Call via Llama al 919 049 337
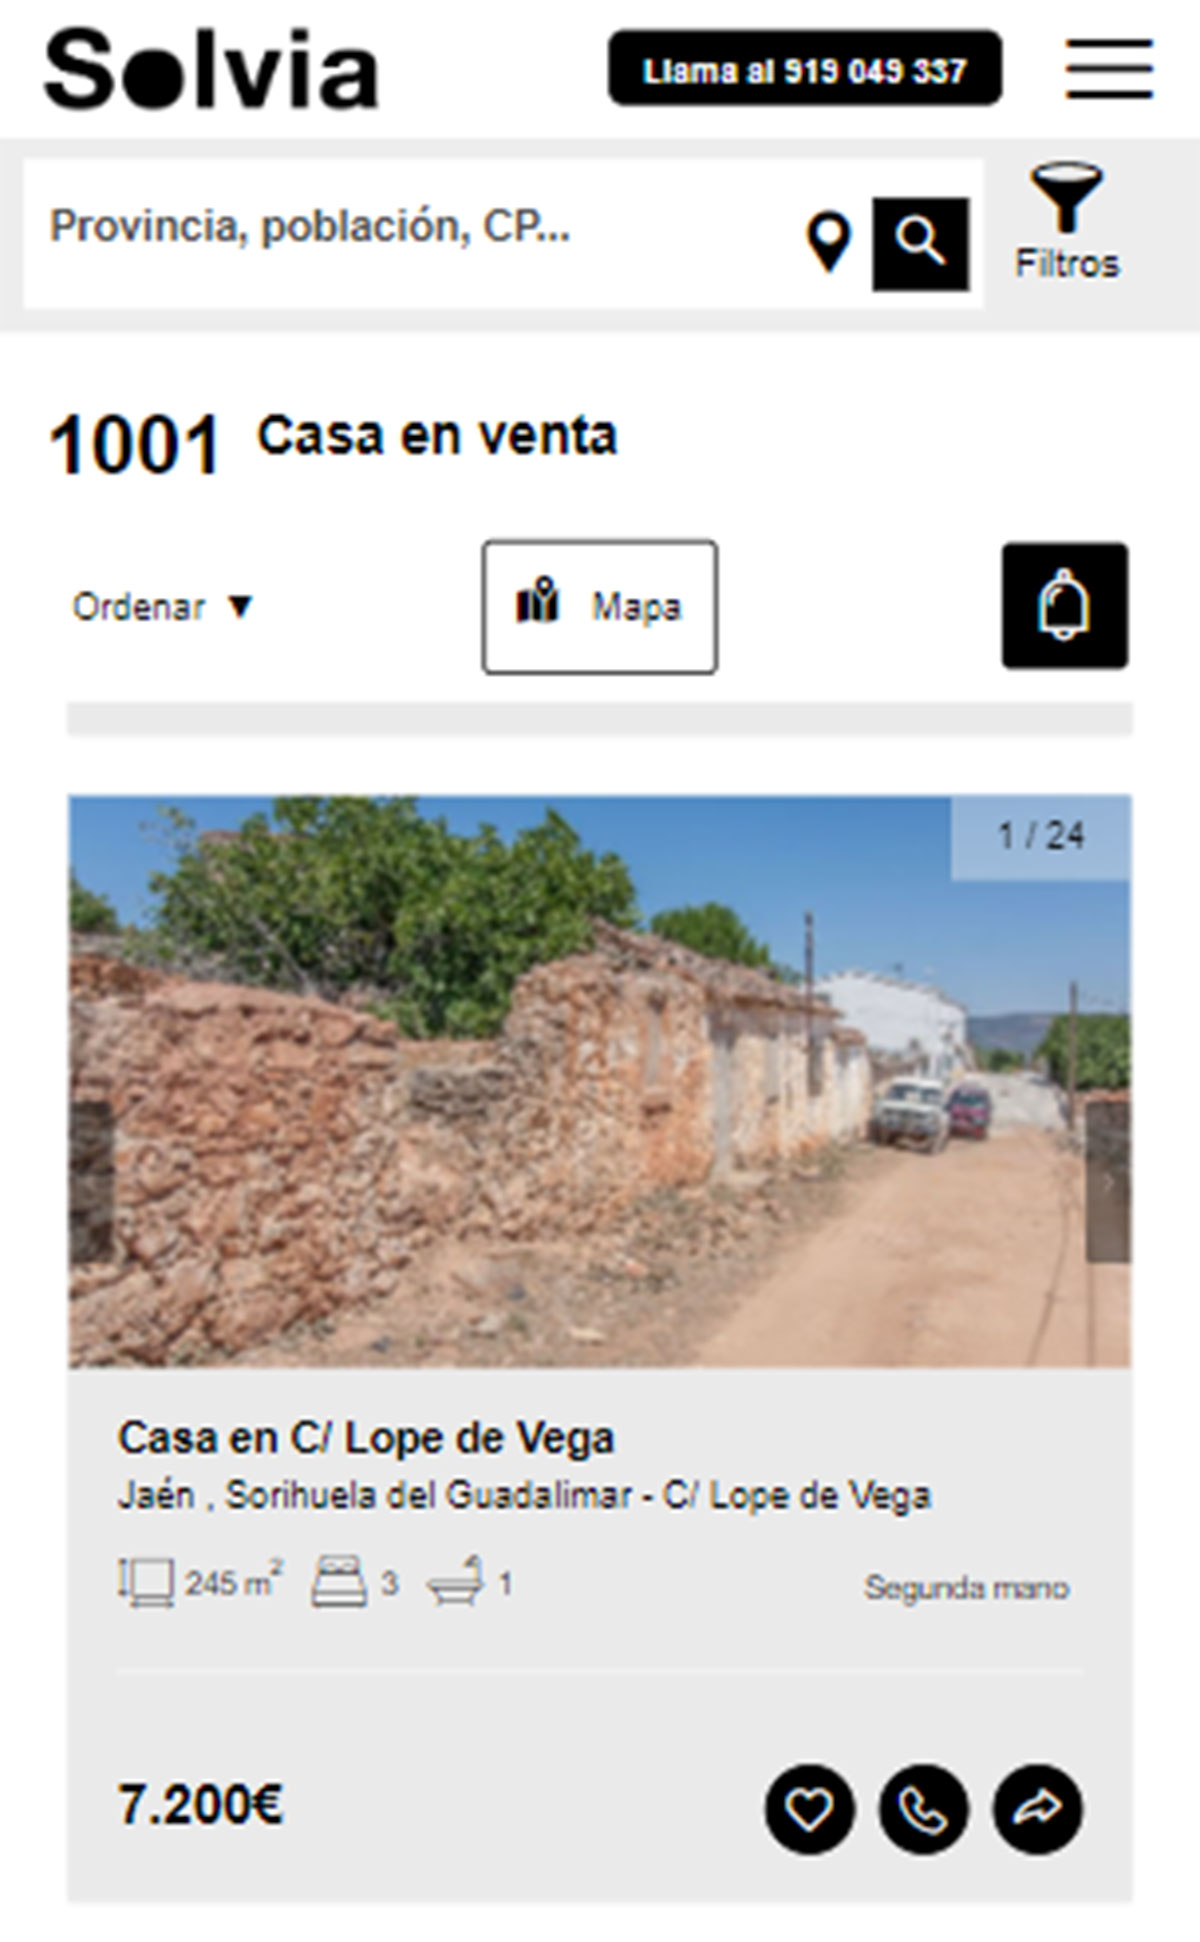 tap(805, 68)
